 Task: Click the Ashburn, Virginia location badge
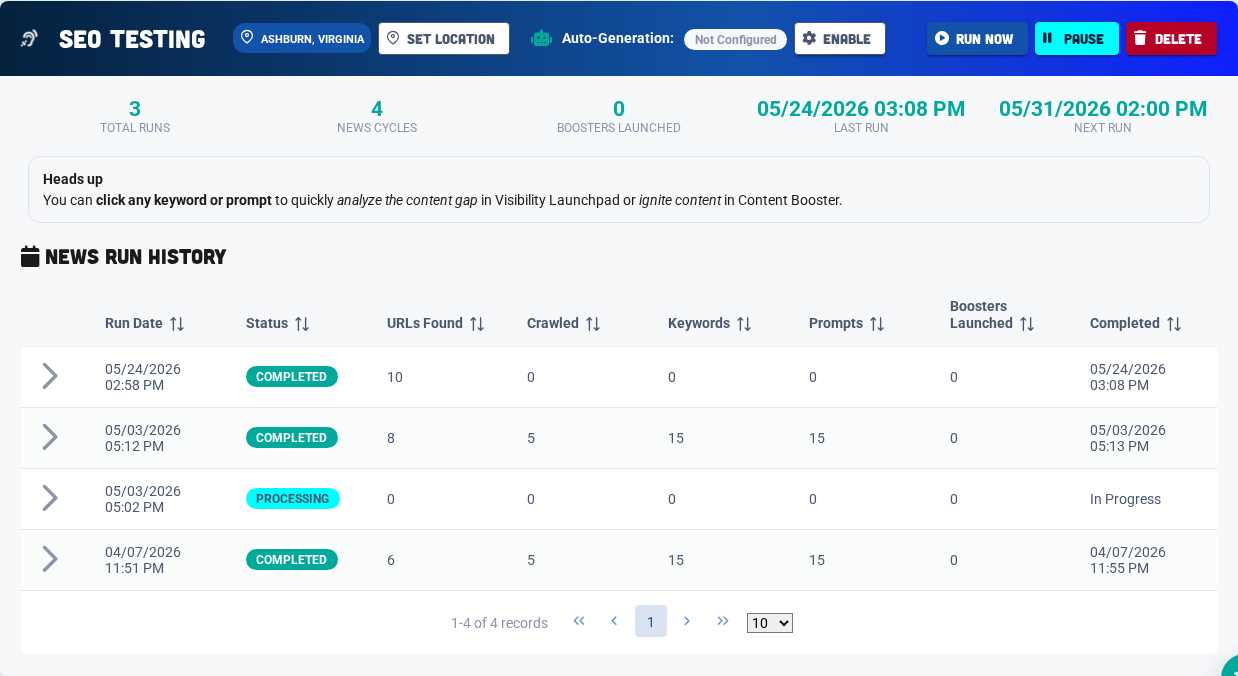(x=302, y=39)
